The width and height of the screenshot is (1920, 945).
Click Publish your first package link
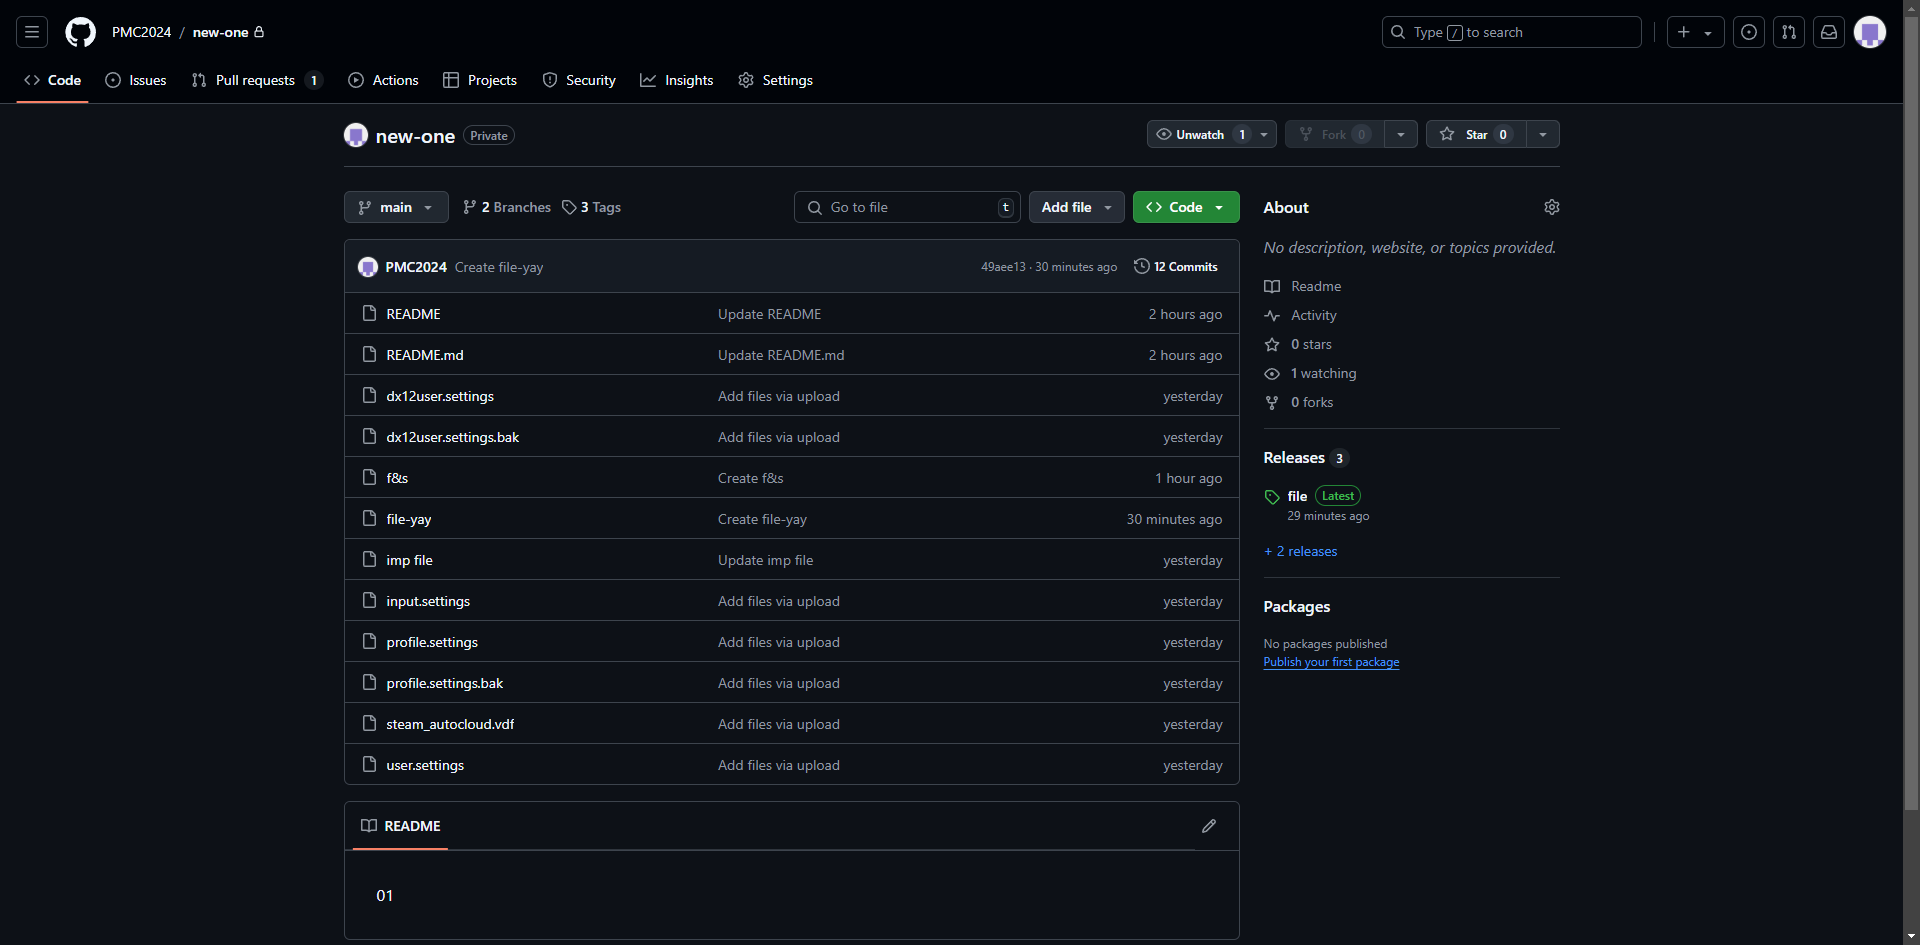(x=1331, y=662)
